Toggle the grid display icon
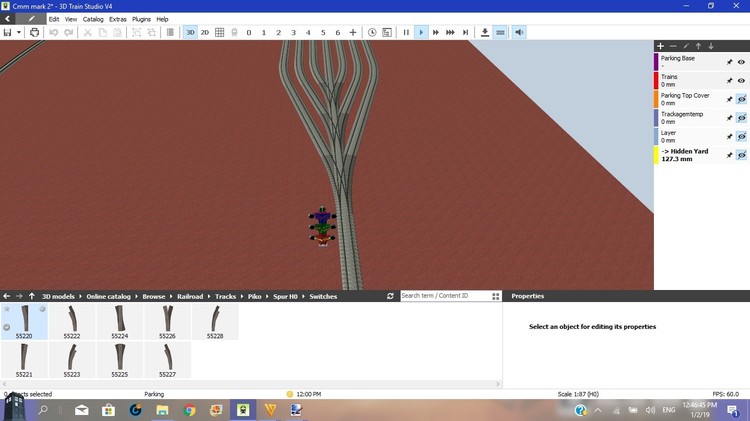 coord(220,33)
